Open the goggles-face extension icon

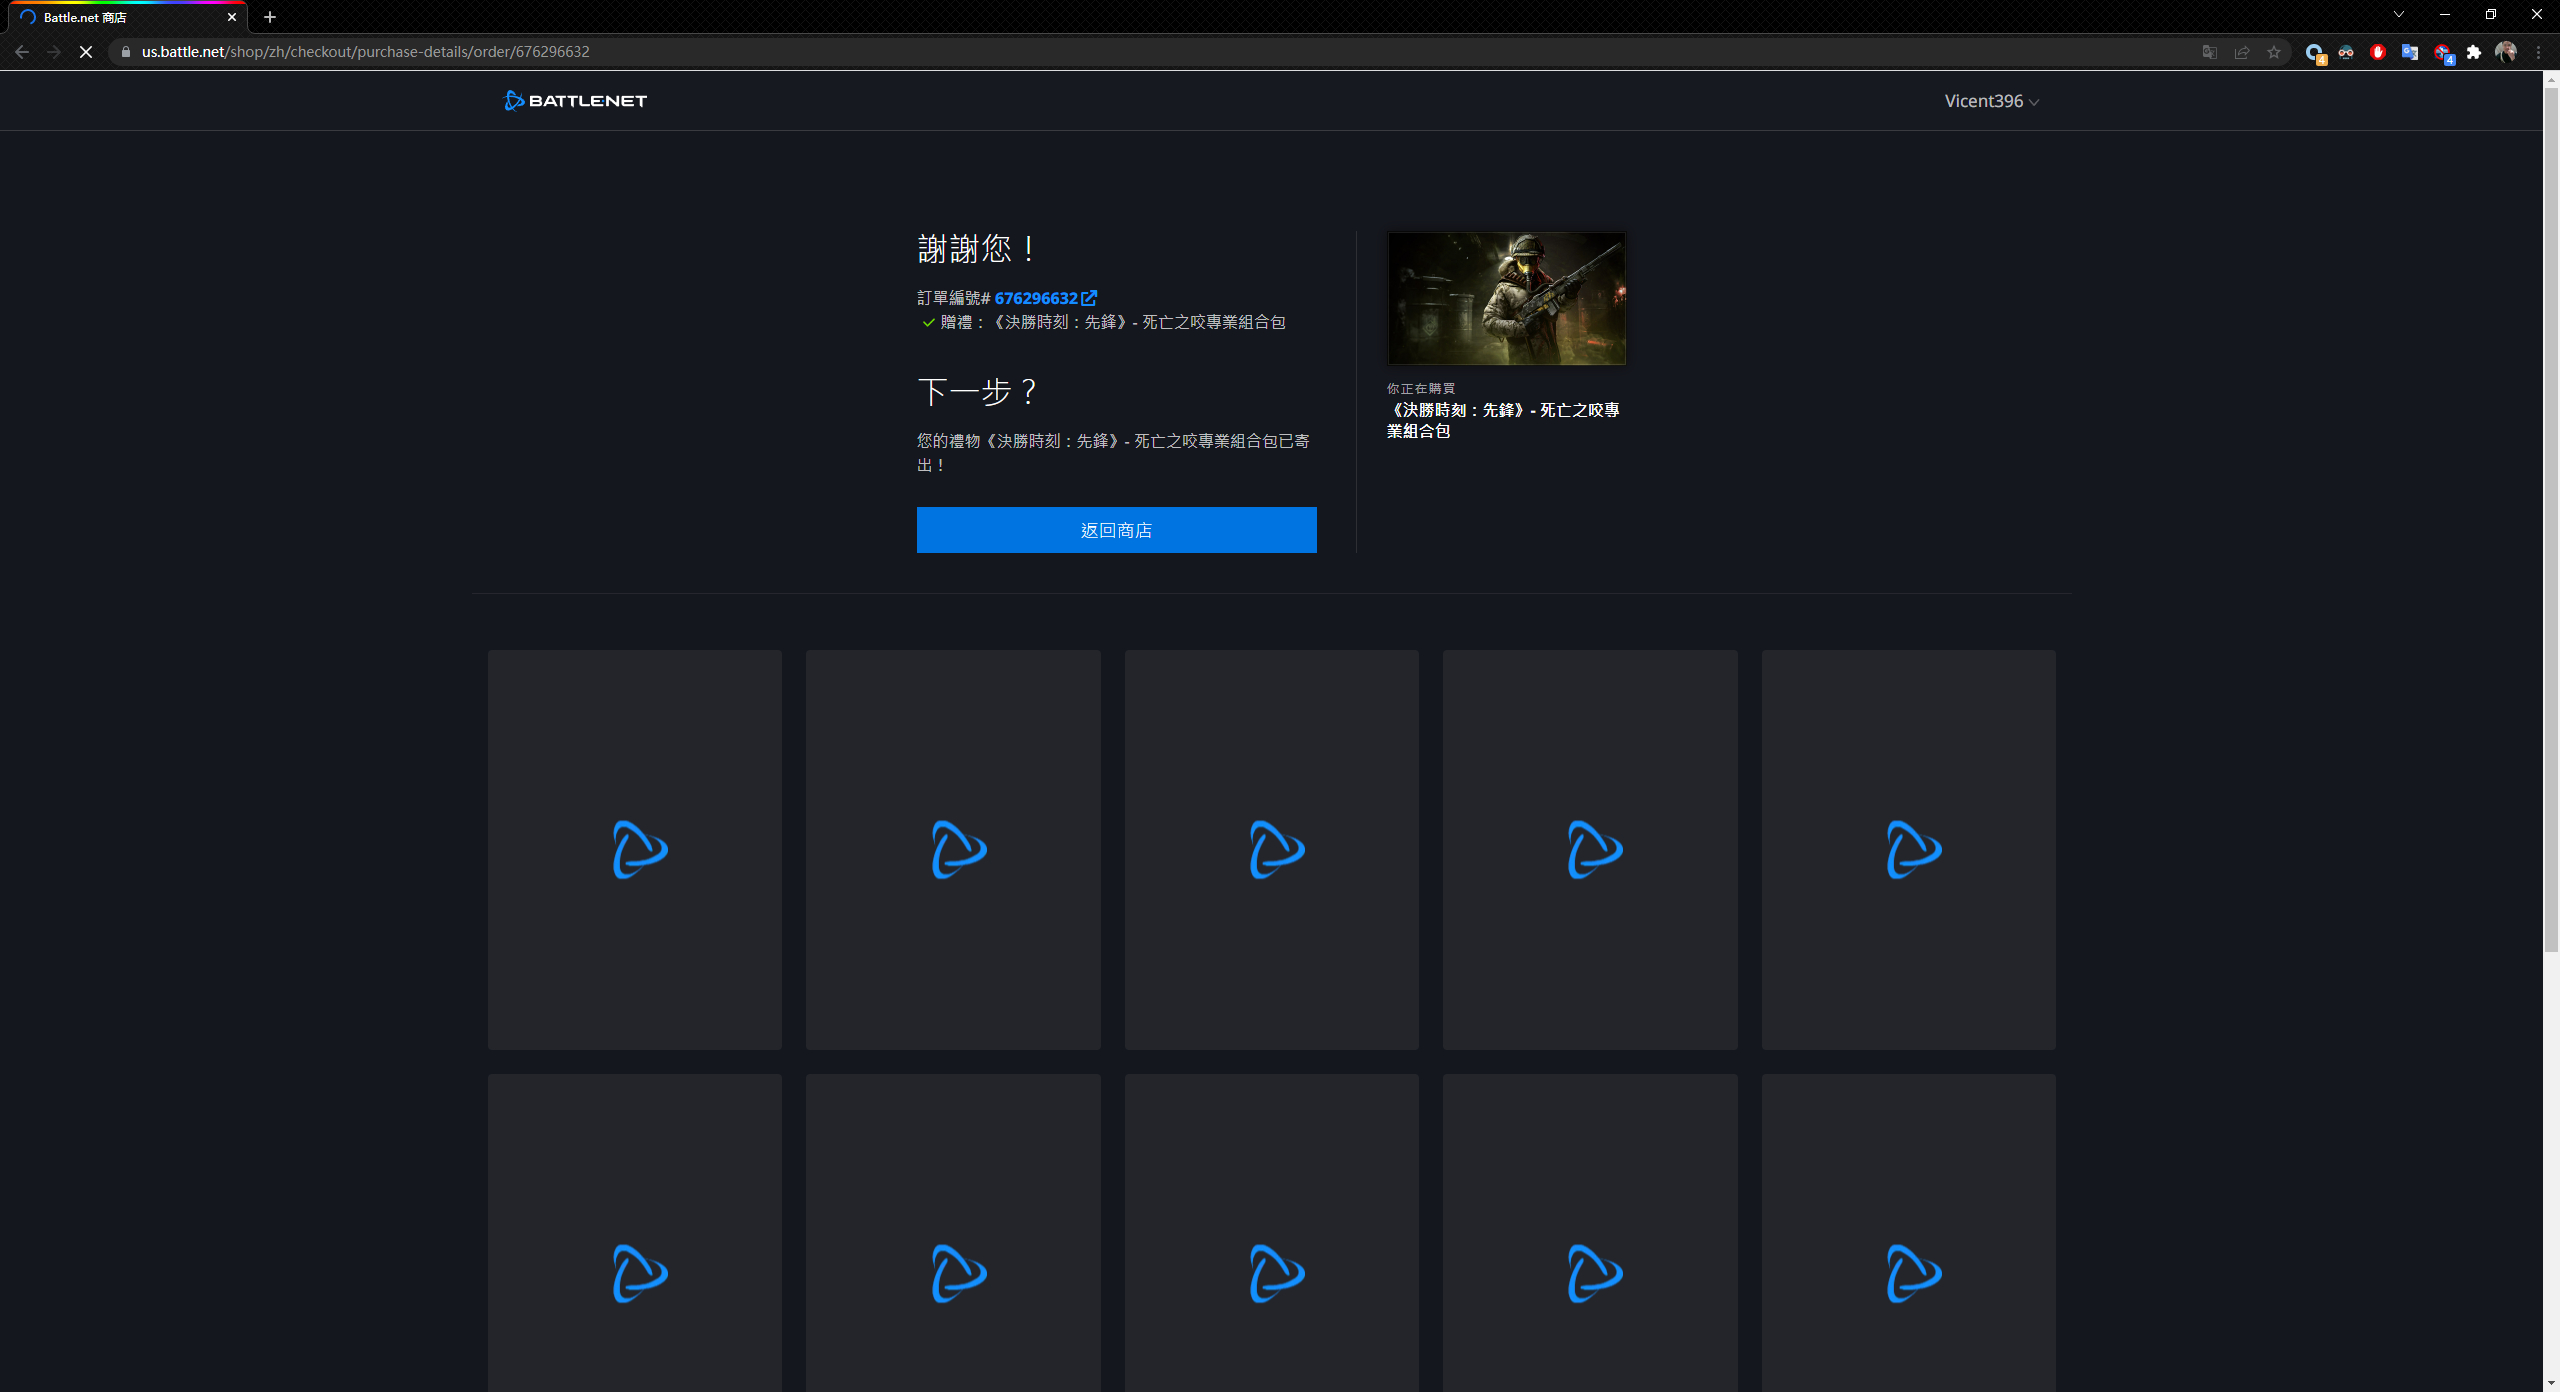tap(2346, 52)
